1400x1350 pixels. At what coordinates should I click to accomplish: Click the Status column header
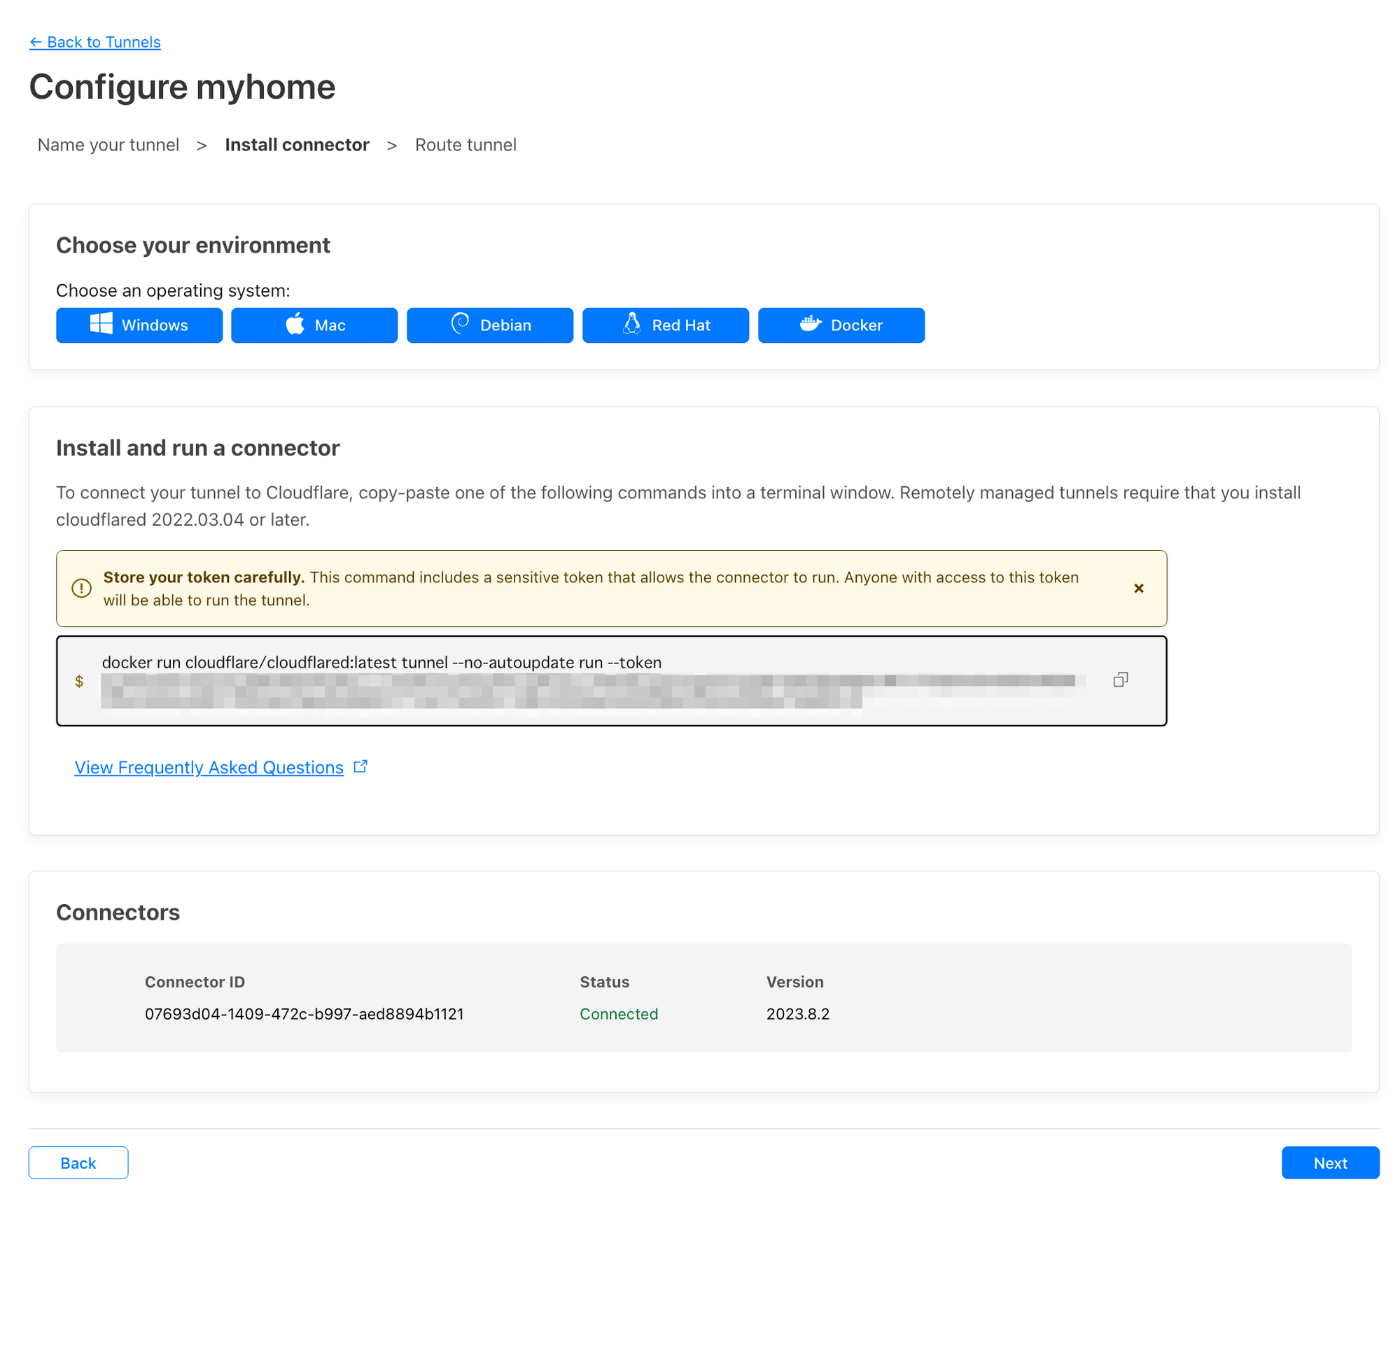pyautogui.click(x=605, y=982)
